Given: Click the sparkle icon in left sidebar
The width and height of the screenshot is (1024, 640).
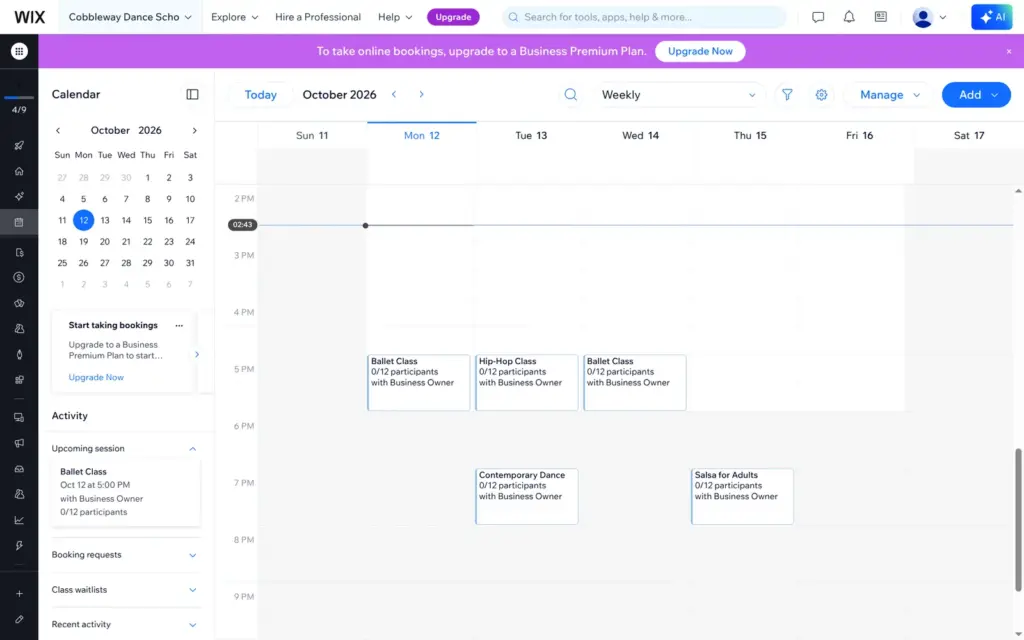Looking at the screenshot, I should (x=19, y=197).
